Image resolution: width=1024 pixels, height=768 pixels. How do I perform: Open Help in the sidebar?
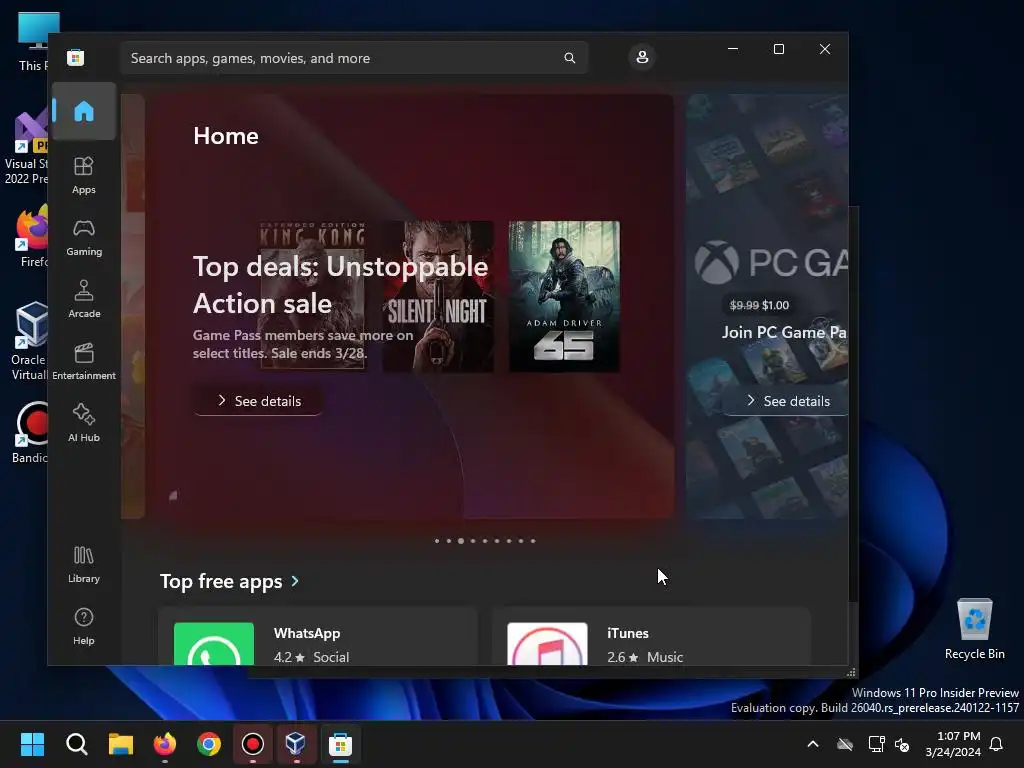[84, 626]
